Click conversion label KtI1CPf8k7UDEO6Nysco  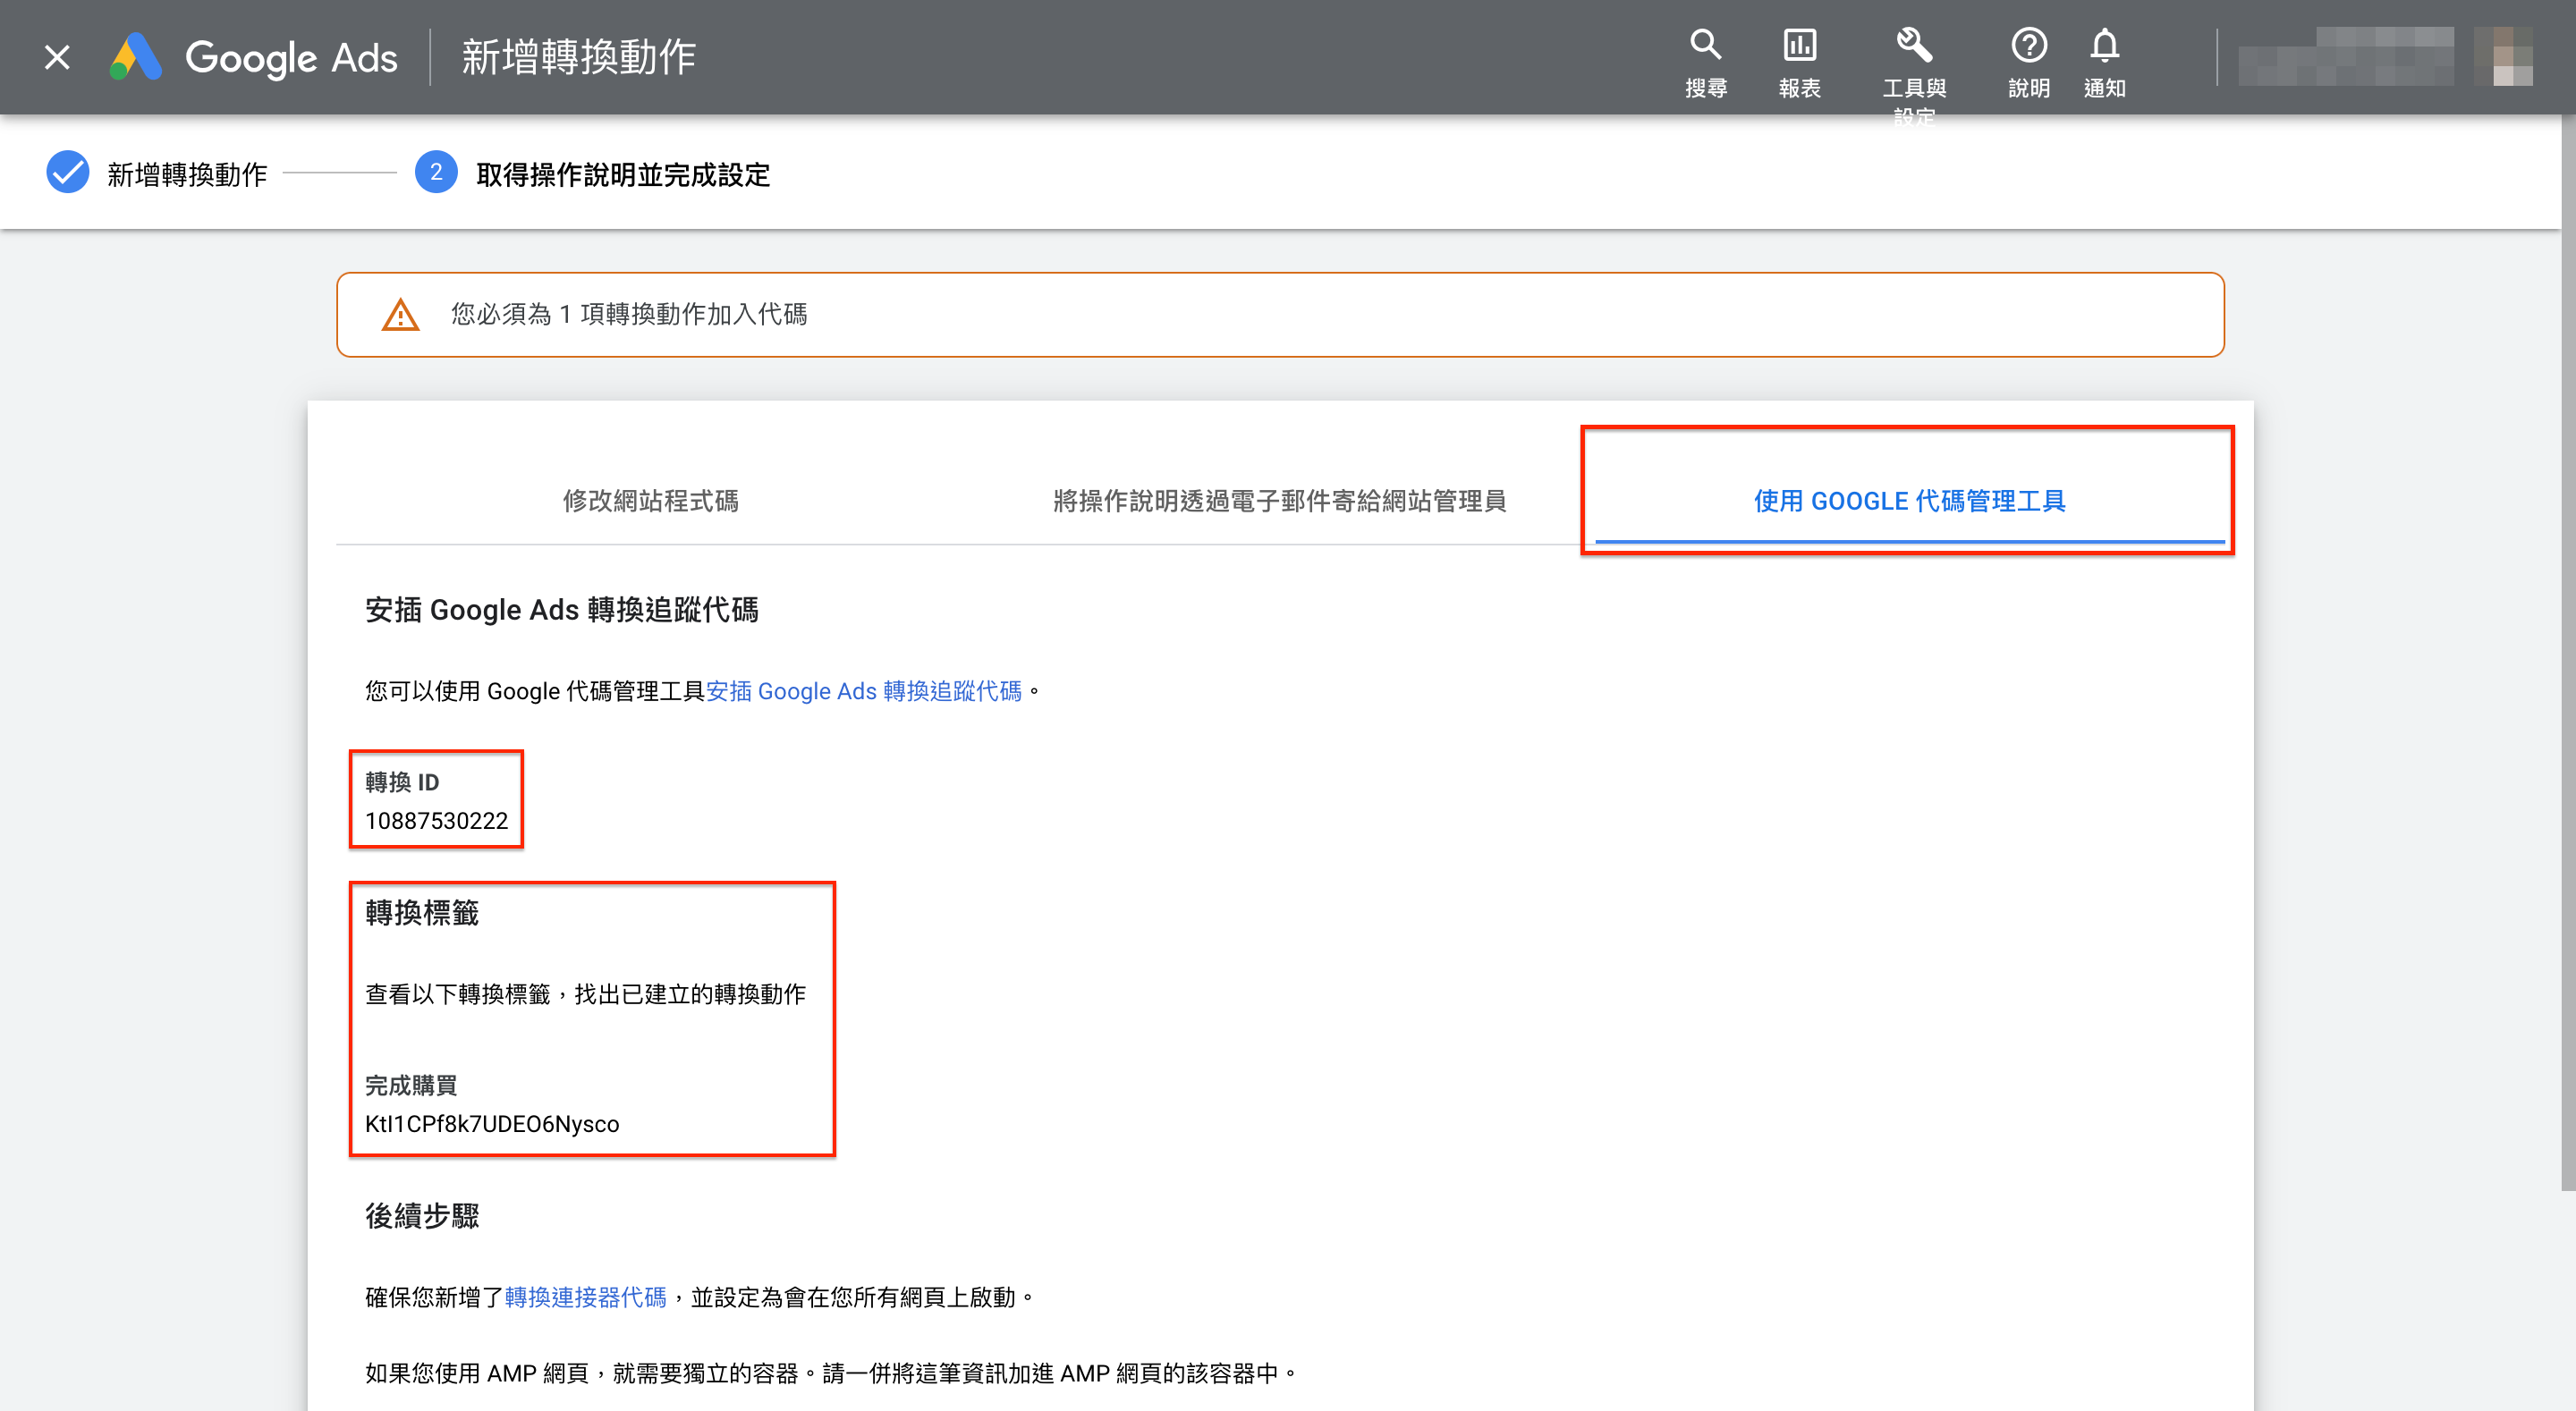pyautogui.click(x=492, y=1124)
